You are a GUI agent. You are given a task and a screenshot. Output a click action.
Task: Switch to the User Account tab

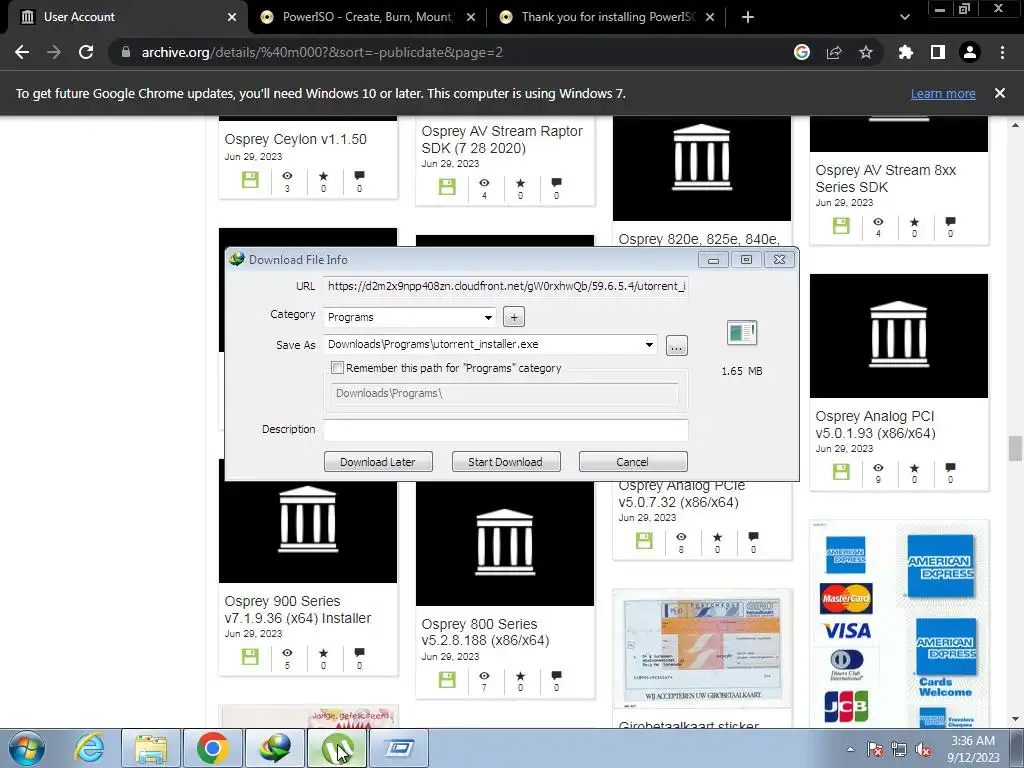click(124, 17)
